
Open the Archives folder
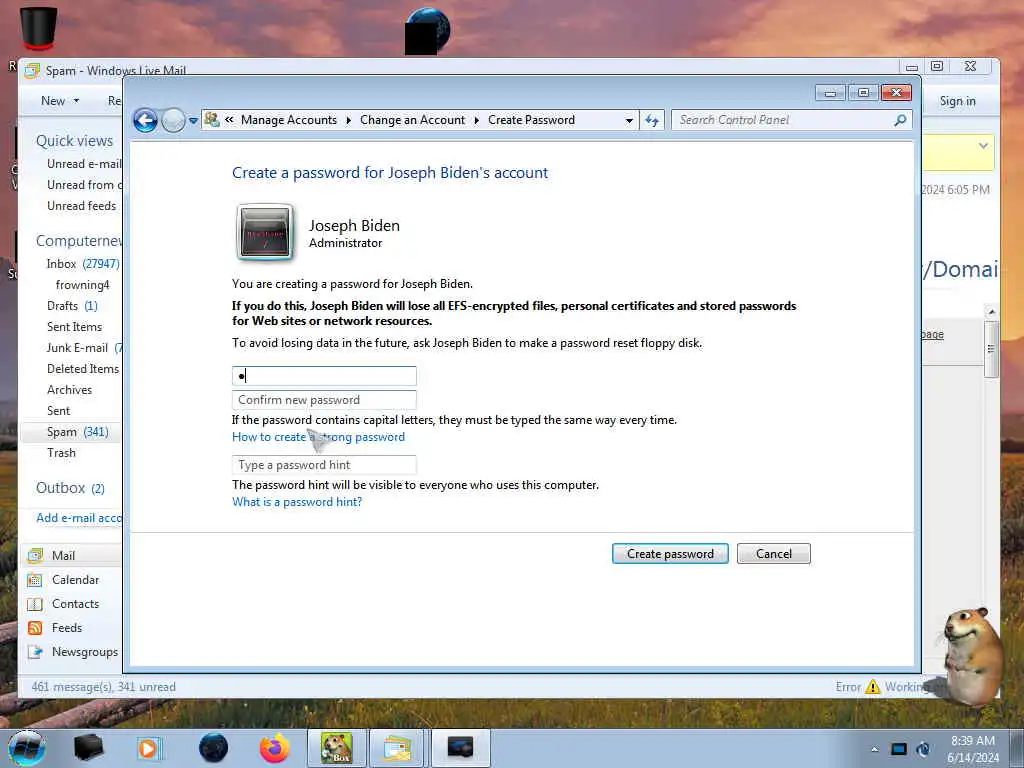tap(69, 390)
